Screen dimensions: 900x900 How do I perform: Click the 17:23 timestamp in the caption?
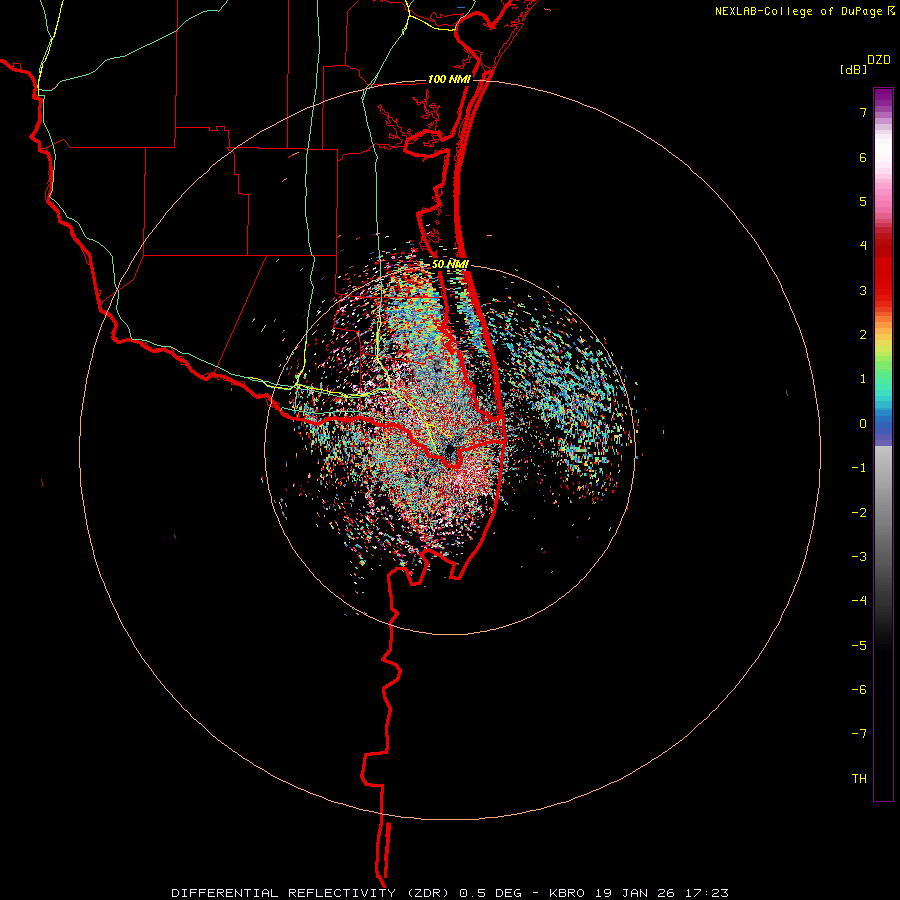pos(707,893)
